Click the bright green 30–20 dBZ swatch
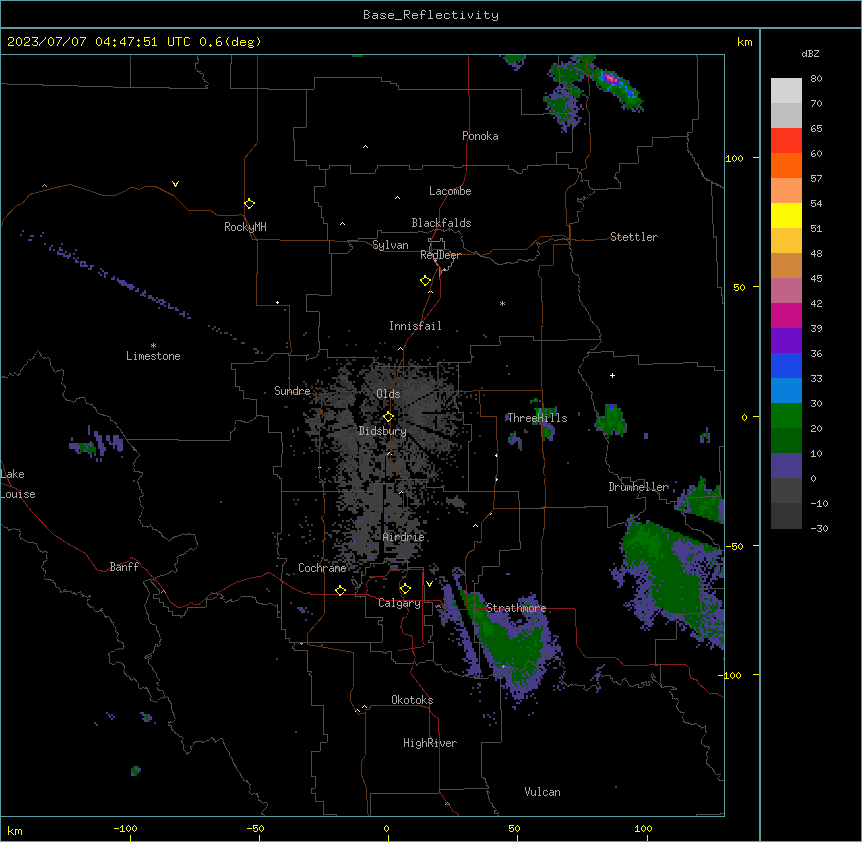The width and height of the screenshot is (862, 842). click(x=786, y=416)
